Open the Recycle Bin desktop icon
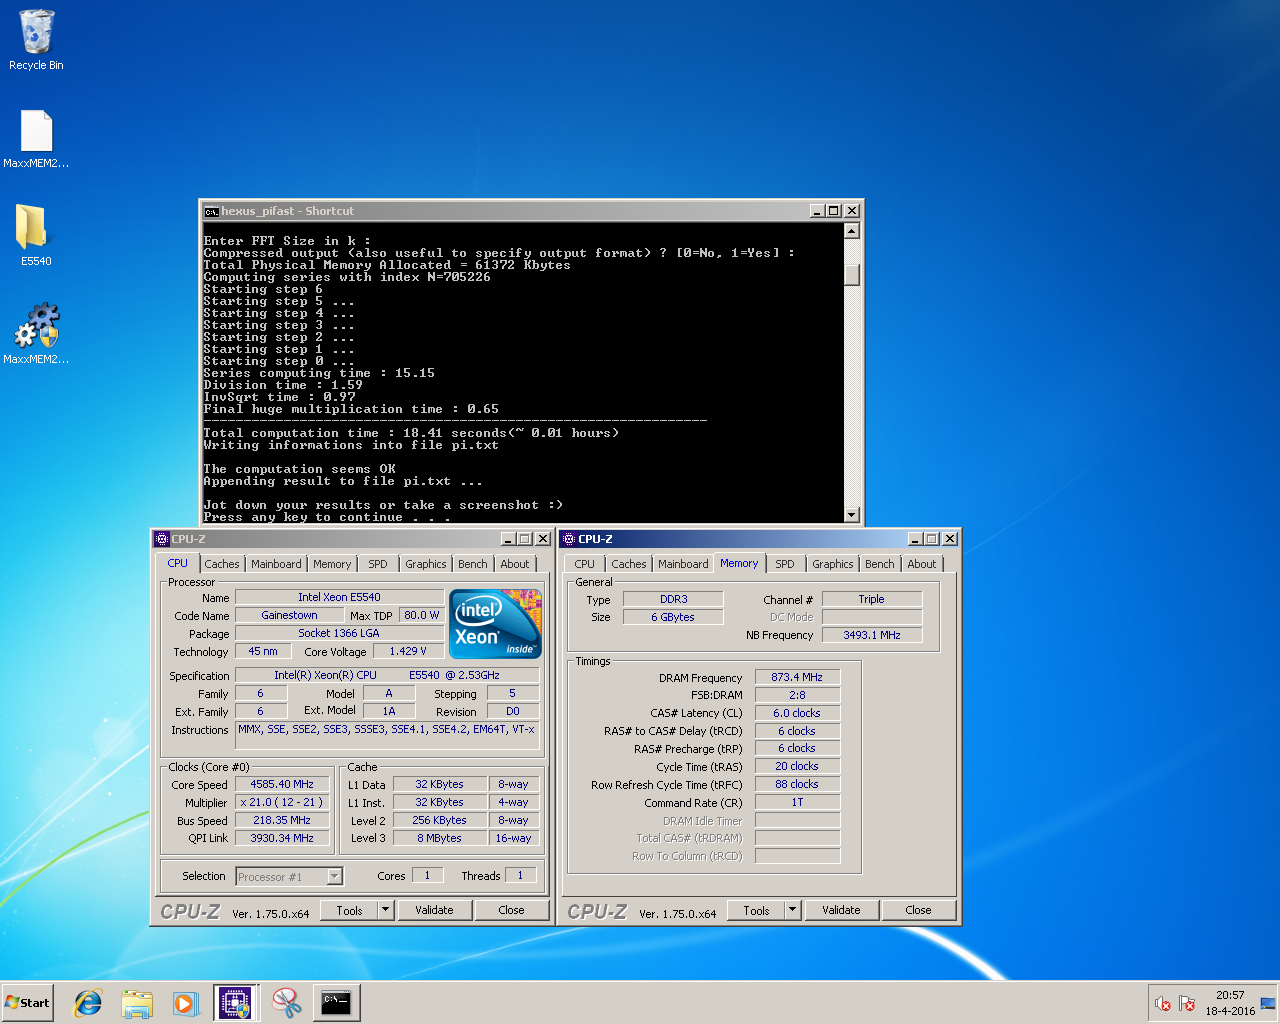The image size is (1280, 1024). pos(36,41)
